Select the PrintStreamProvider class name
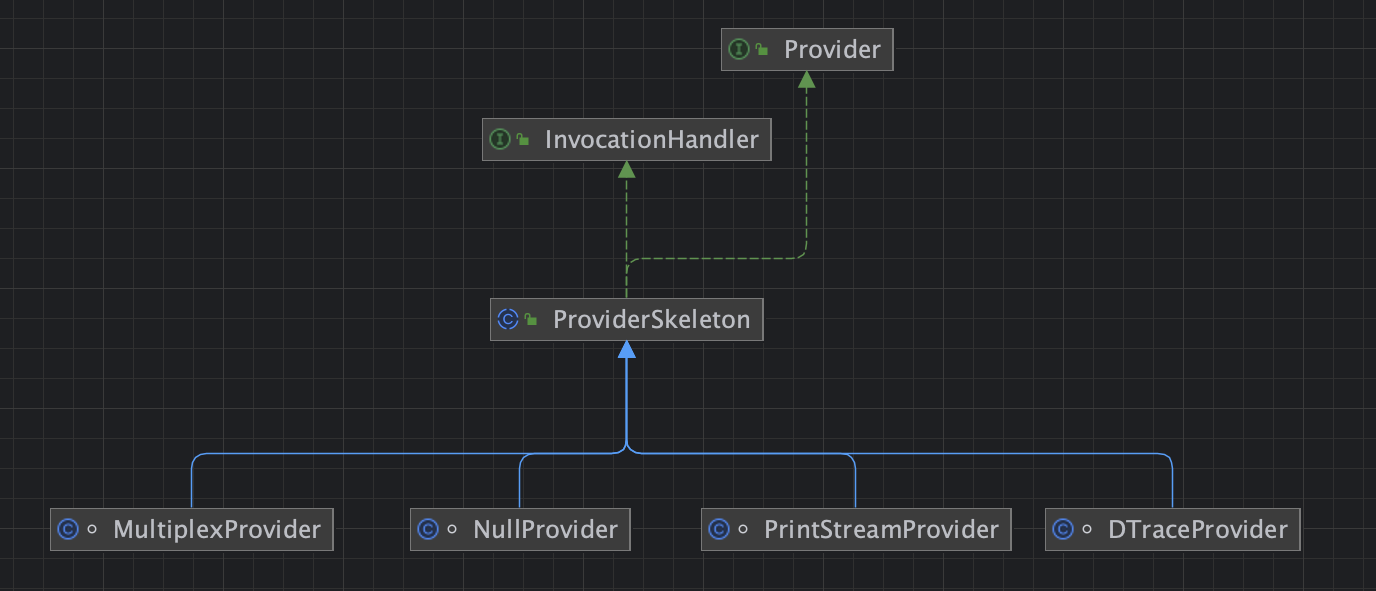 pyautogui.click(x=881, y=529)
